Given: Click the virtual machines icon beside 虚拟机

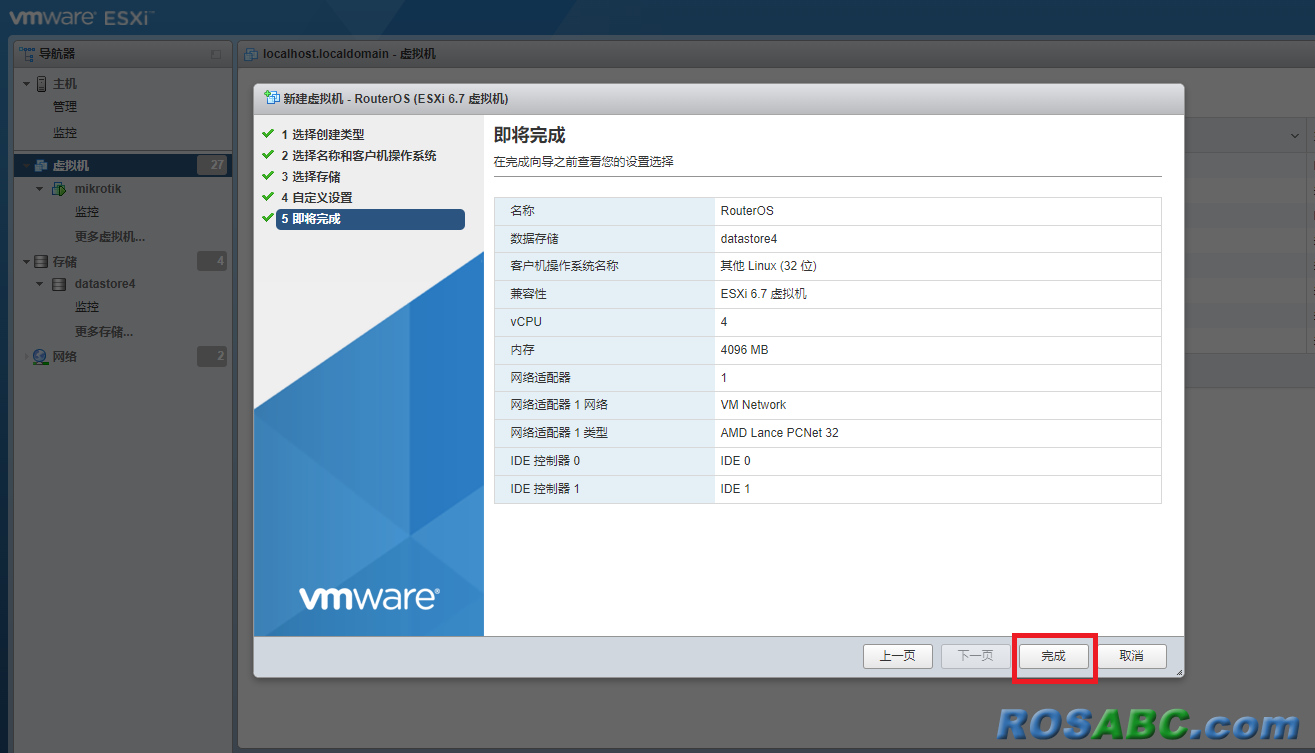Looking at the screenshot, I should point(41,165).
